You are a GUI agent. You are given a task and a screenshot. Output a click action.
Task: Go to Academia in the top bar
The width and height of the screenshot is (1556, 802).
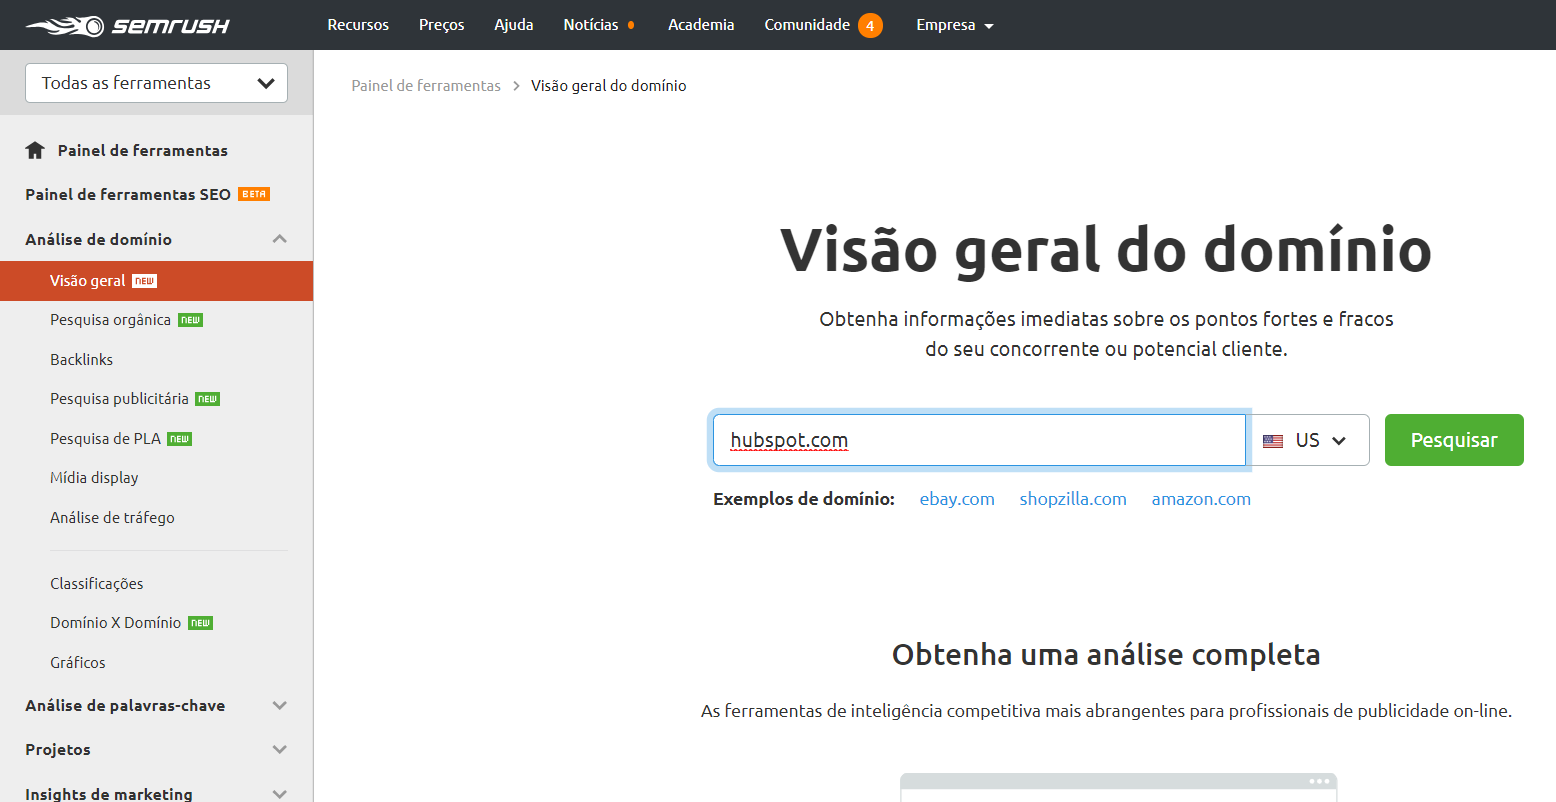[x=701, y=25]
